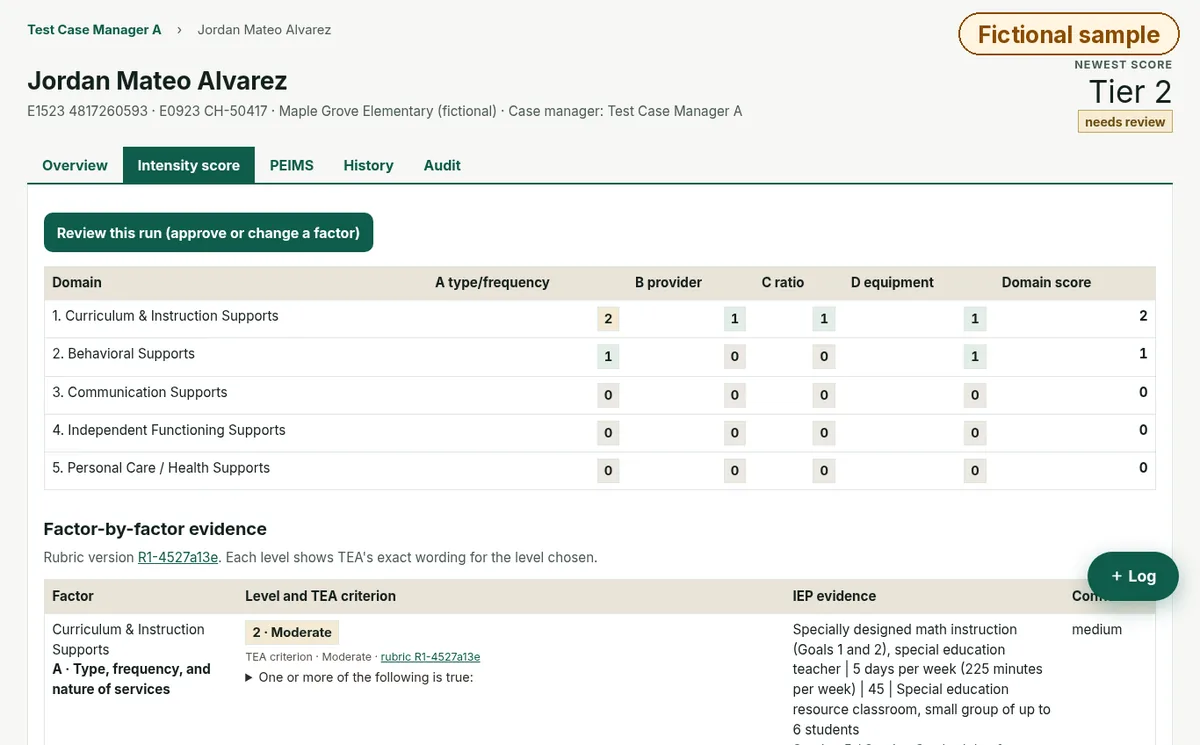
Task: Click B provider score in Personal Care / Health row
Action: 734,470
